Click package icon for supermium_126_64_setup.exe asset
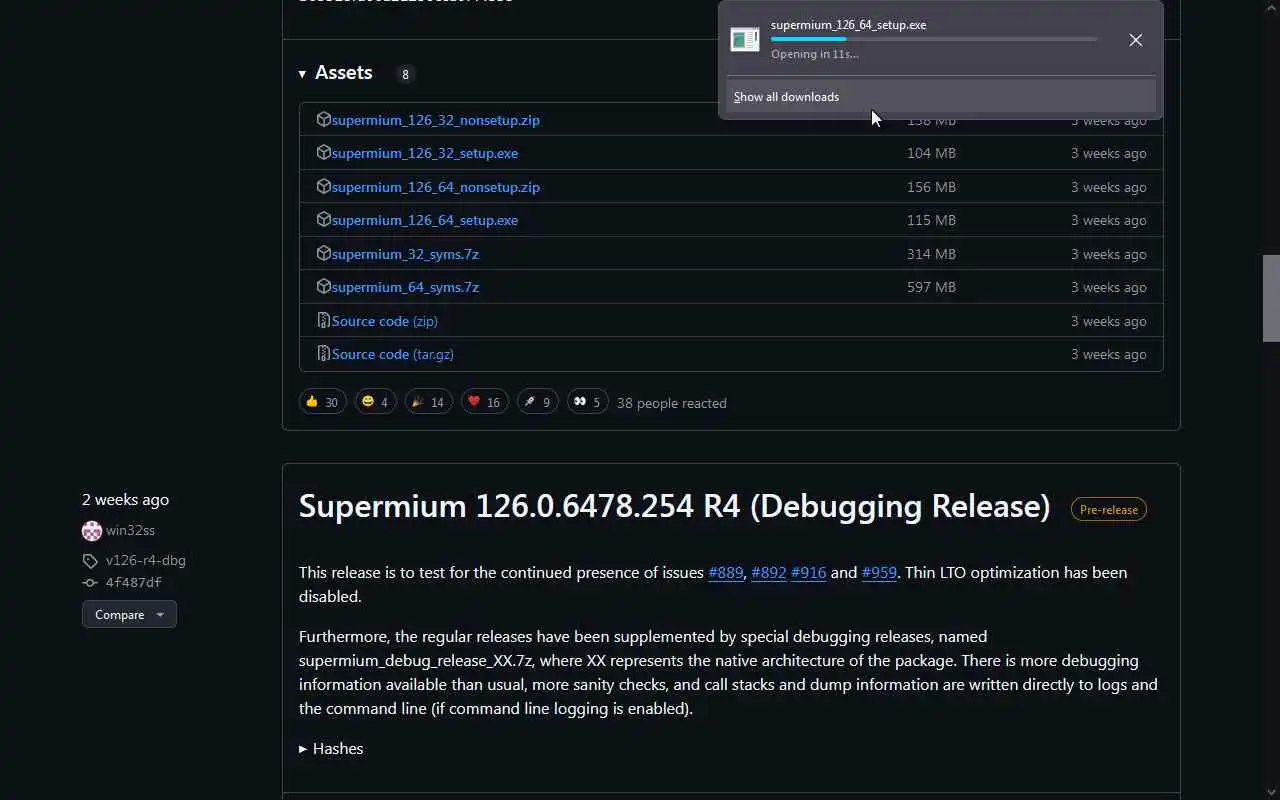Viewport: 1280px width, 800px height. pyautogui.click(x=323, y=219)
